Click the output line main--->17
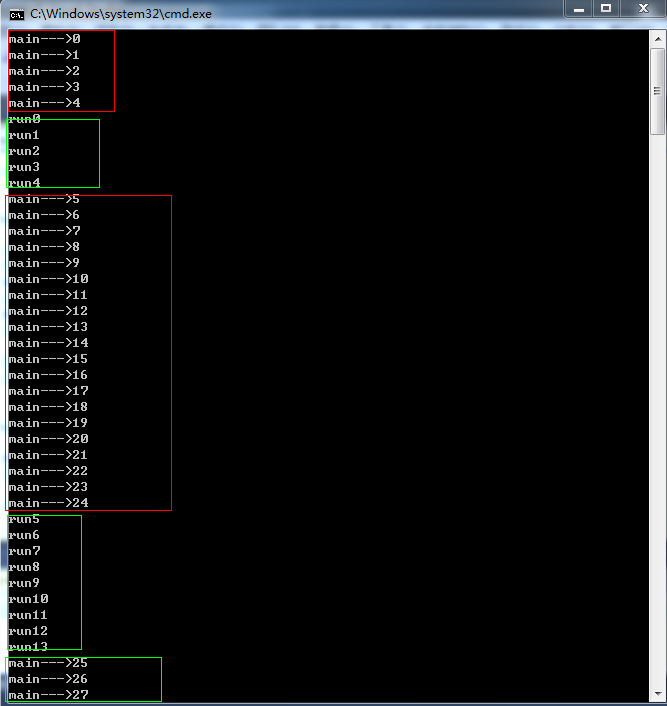The height and width of the screenshot is (706, 667). pos(48,391)
